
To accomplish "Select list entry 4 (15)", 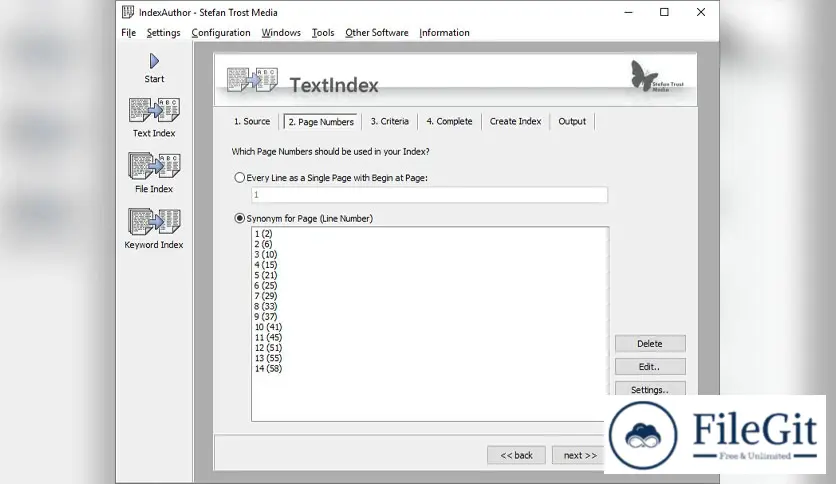I will coord(266,265).
